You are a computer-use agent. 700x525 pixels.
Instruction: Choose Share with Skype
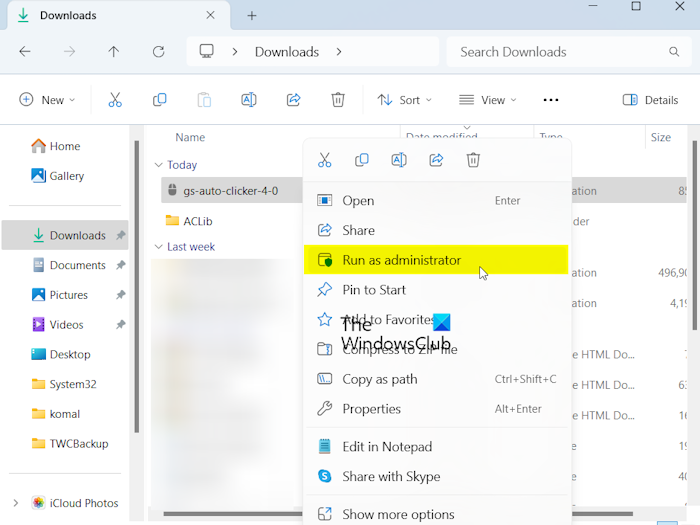click(x=436, y=476)
